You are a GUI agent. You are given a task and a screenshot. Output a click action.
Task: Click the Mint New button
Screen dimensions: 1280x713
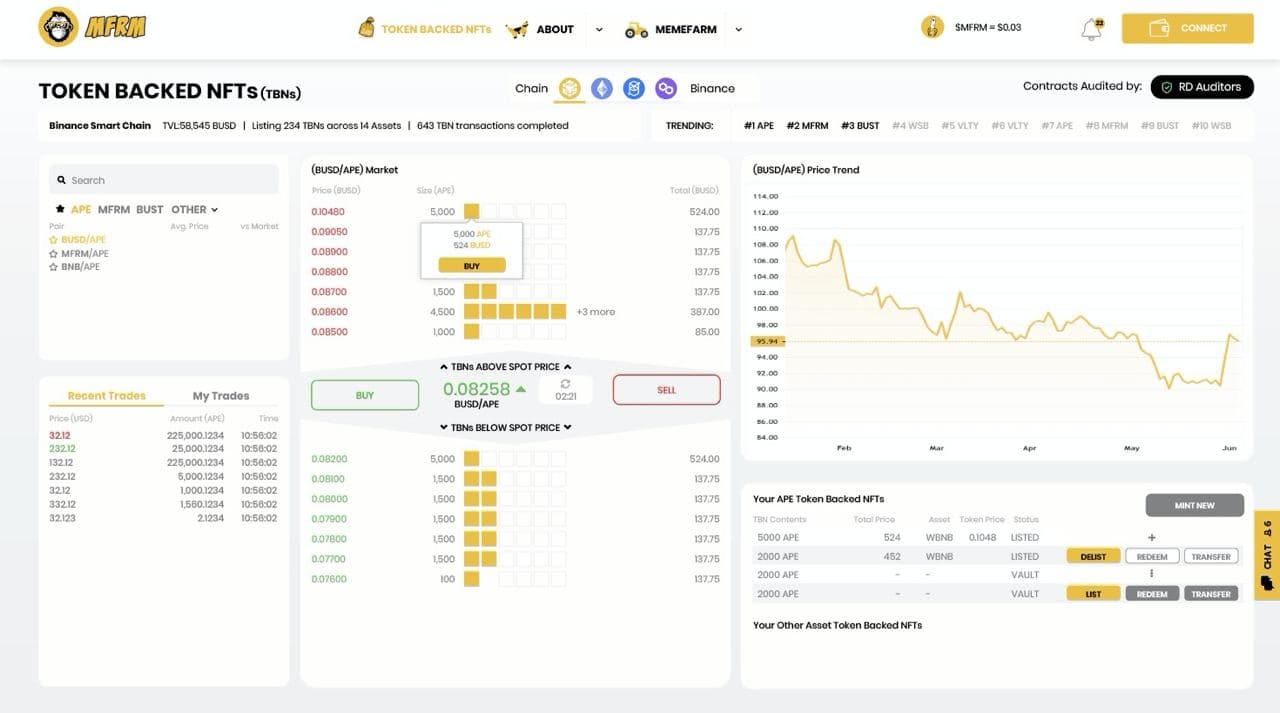(x=1195, y=505)
